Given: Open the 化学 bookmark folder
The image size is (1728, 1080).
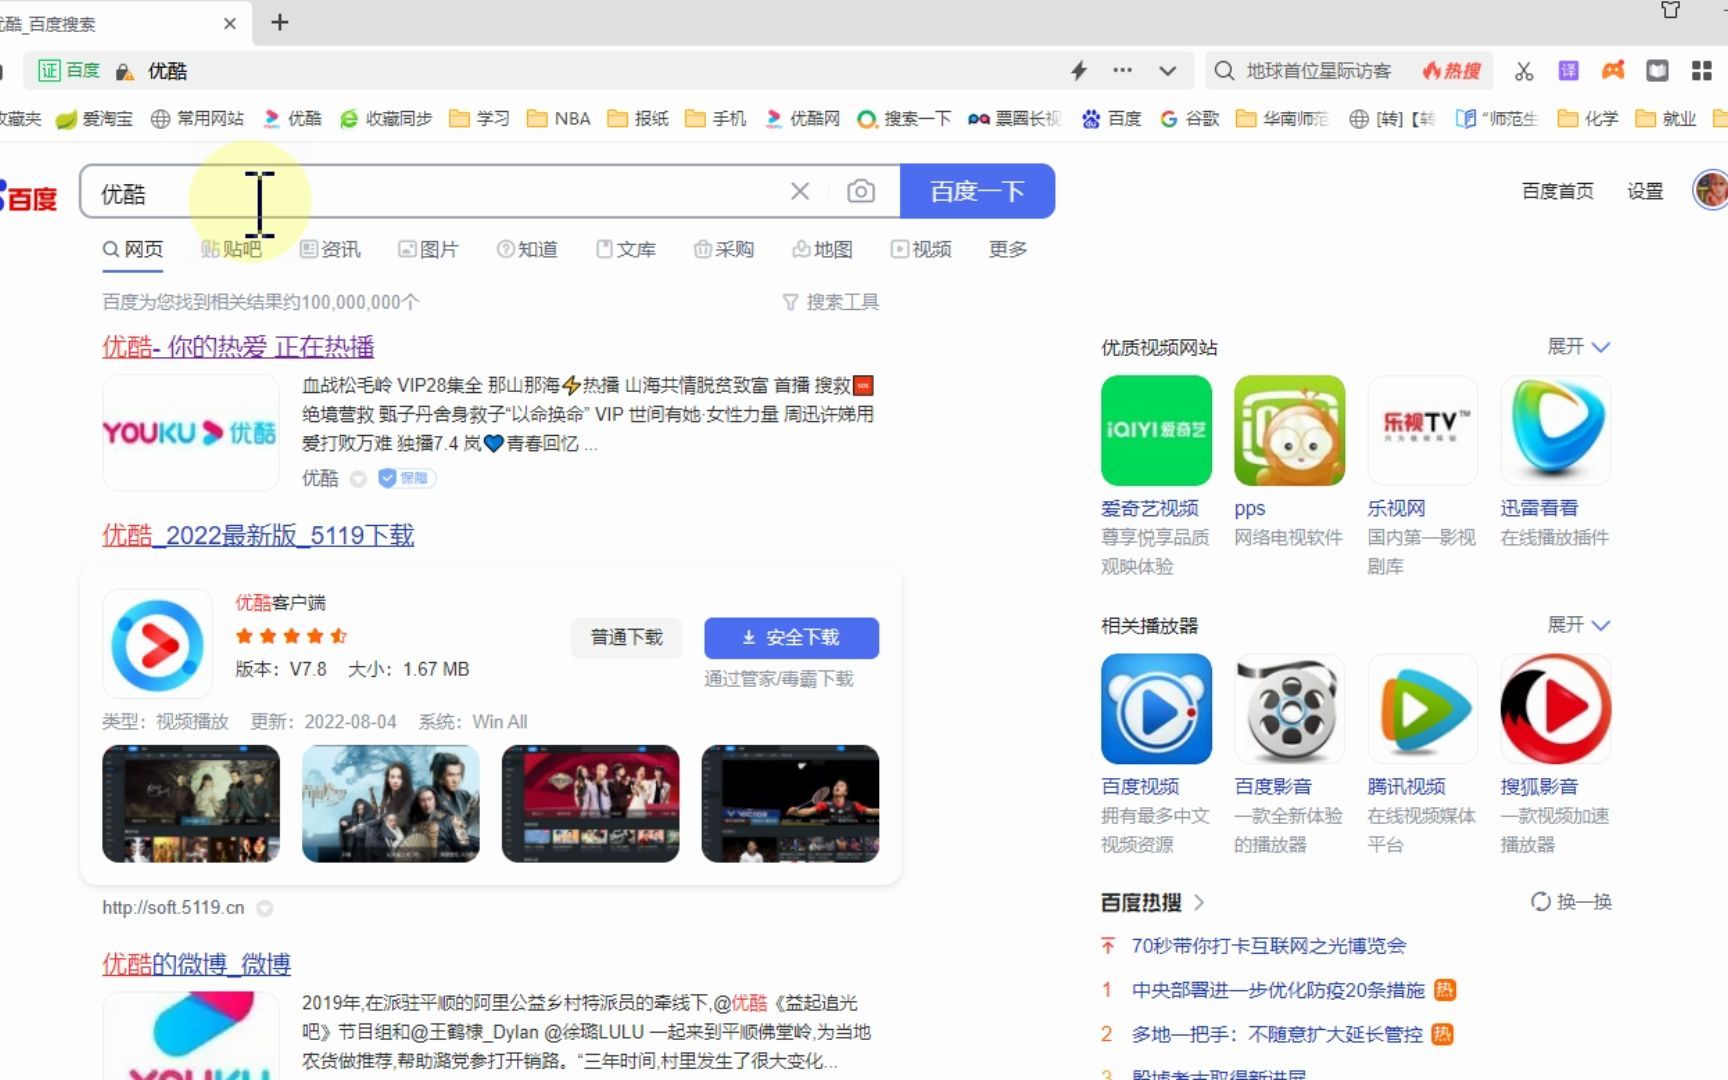Looking at the screenshot, I should tap(1588, 118).
